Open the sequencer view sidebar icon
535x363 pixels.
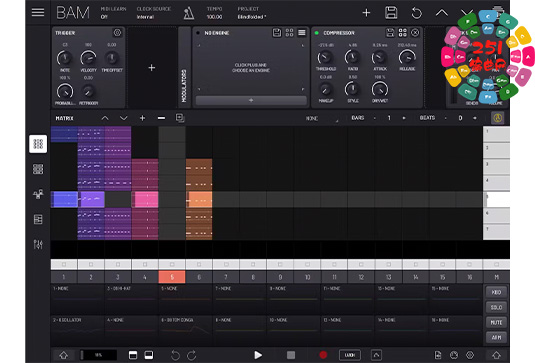point(38,219)
